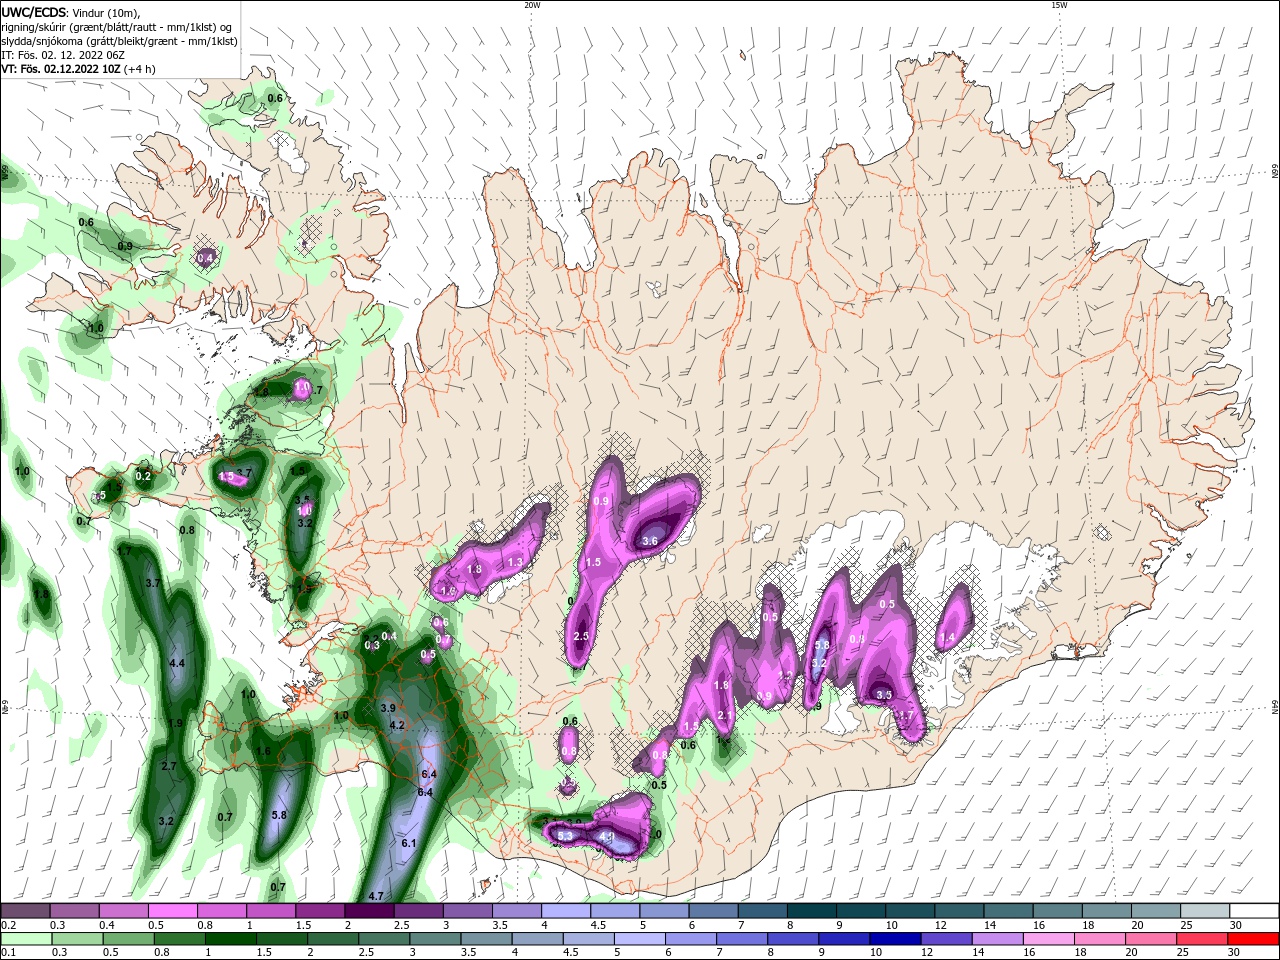Click the pale lavender swatch labeled 4 in the top legend row
Screen dimensions: 1280x960
click(565, 911)
